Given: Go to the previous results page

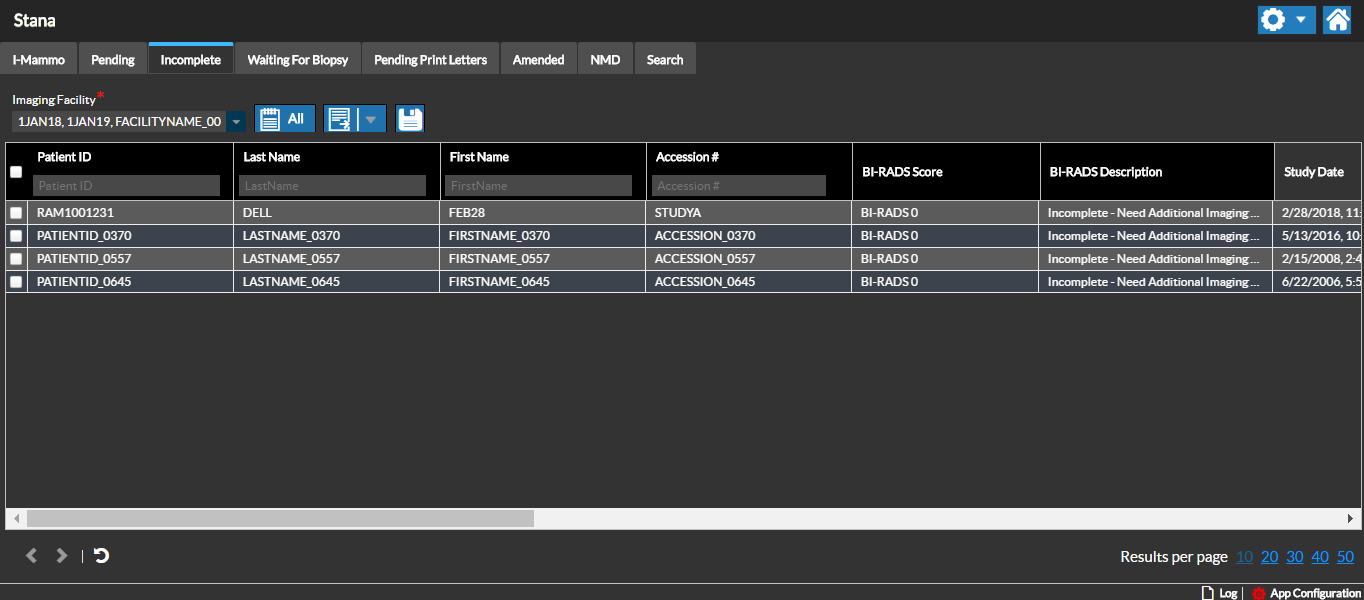Looking at the screenshot, I should 32,556.
